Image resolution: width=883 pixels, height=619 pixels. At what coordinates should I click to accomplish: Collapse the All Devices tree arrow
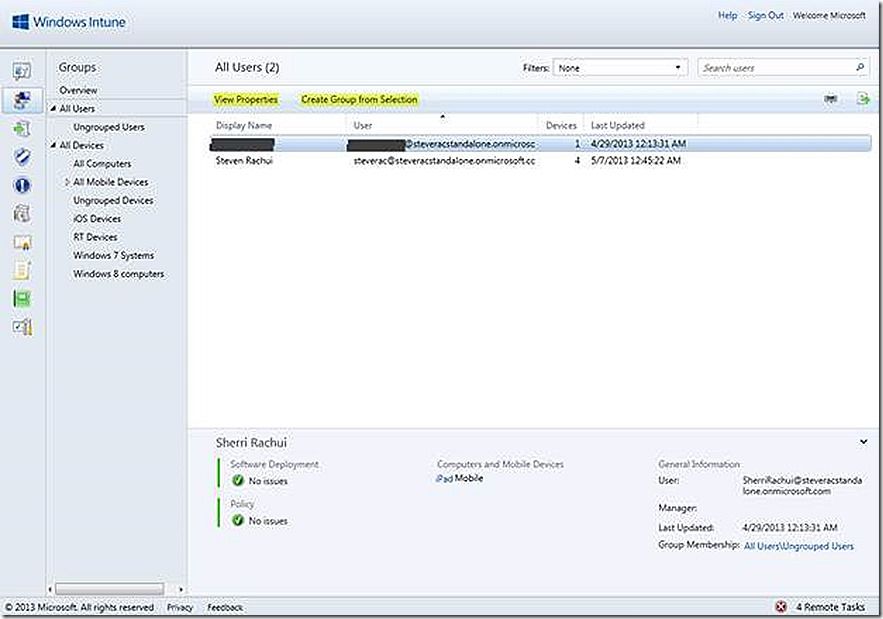click(53, 145)
